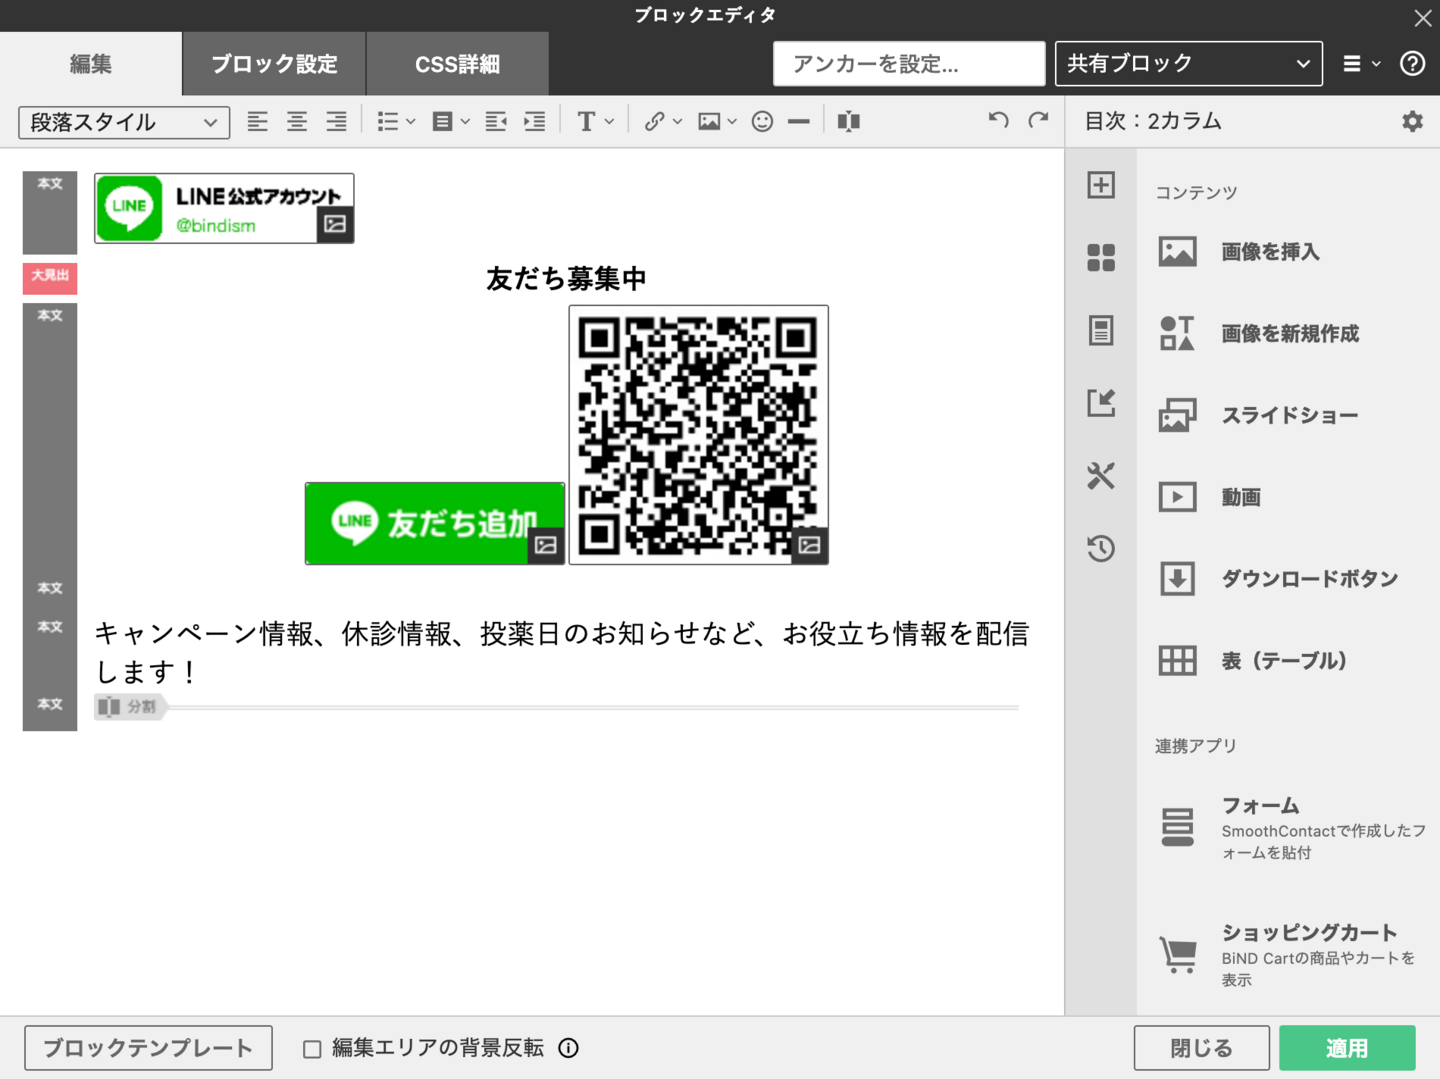Open the bullet list dropdown

[x=396, y=122]
